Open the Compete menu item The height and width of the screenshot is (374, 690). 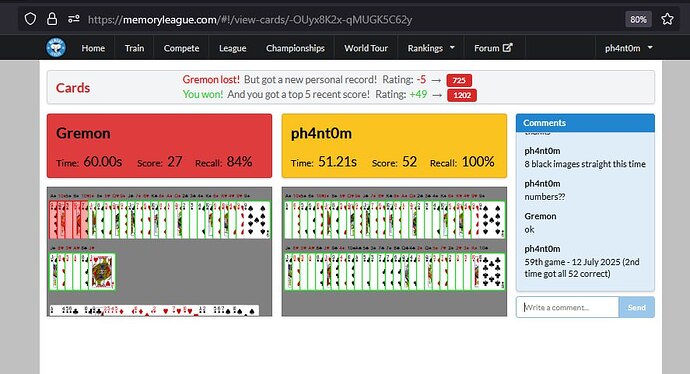click(181, 48)
